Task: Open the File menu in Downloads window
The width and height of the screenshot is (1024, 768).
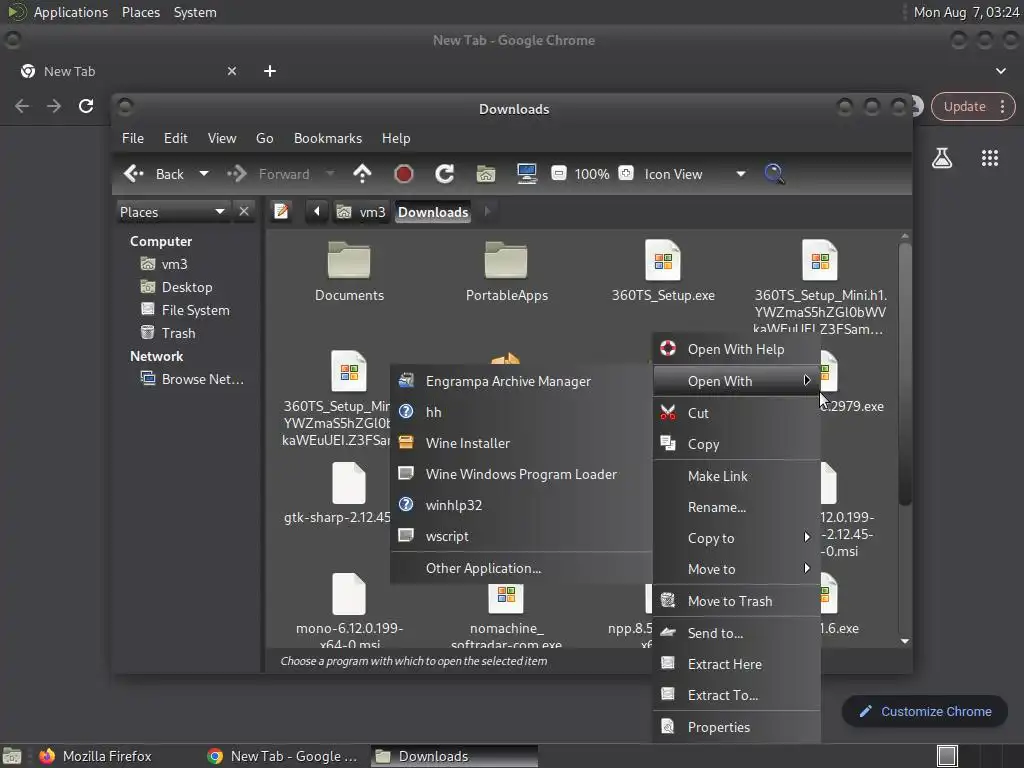Action: (133, 138)
